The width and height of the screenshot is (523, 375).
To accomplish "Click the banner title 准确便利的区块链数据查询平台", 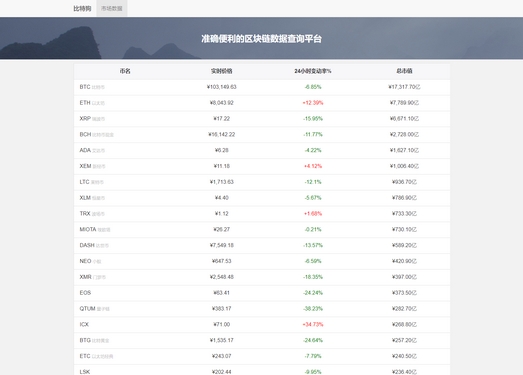I will (262, 39).
